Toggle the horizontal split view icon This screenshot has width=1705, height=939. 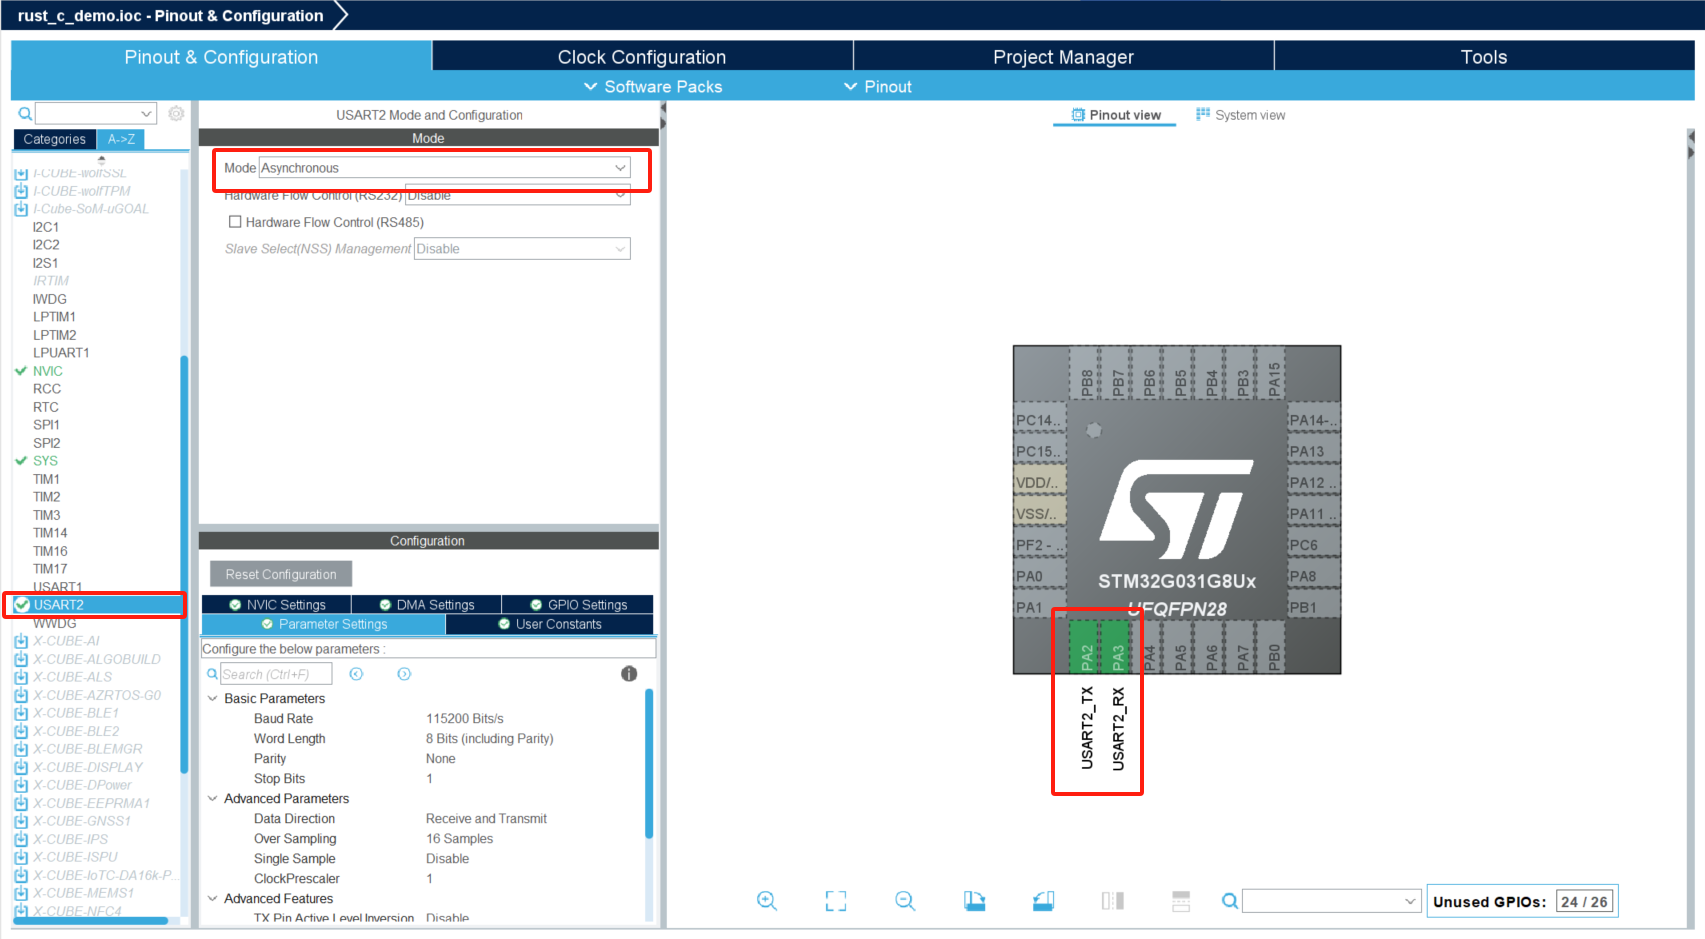[x=1181, y=901]
